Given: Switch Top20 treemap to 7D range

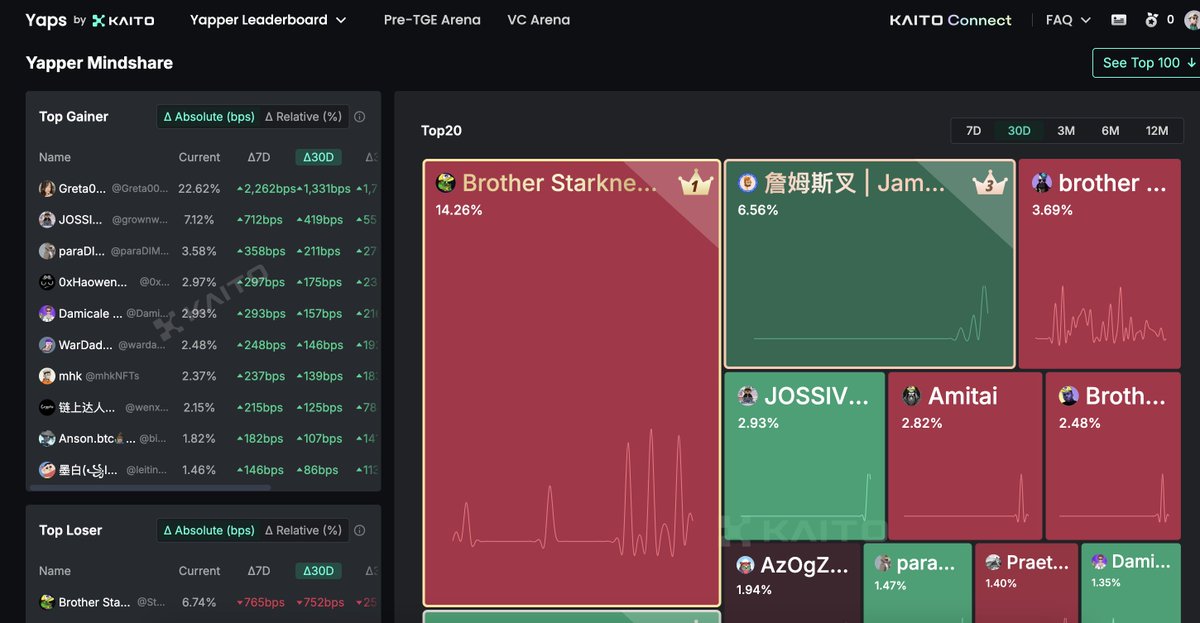Looking at the screenshot, I should 973,131.
